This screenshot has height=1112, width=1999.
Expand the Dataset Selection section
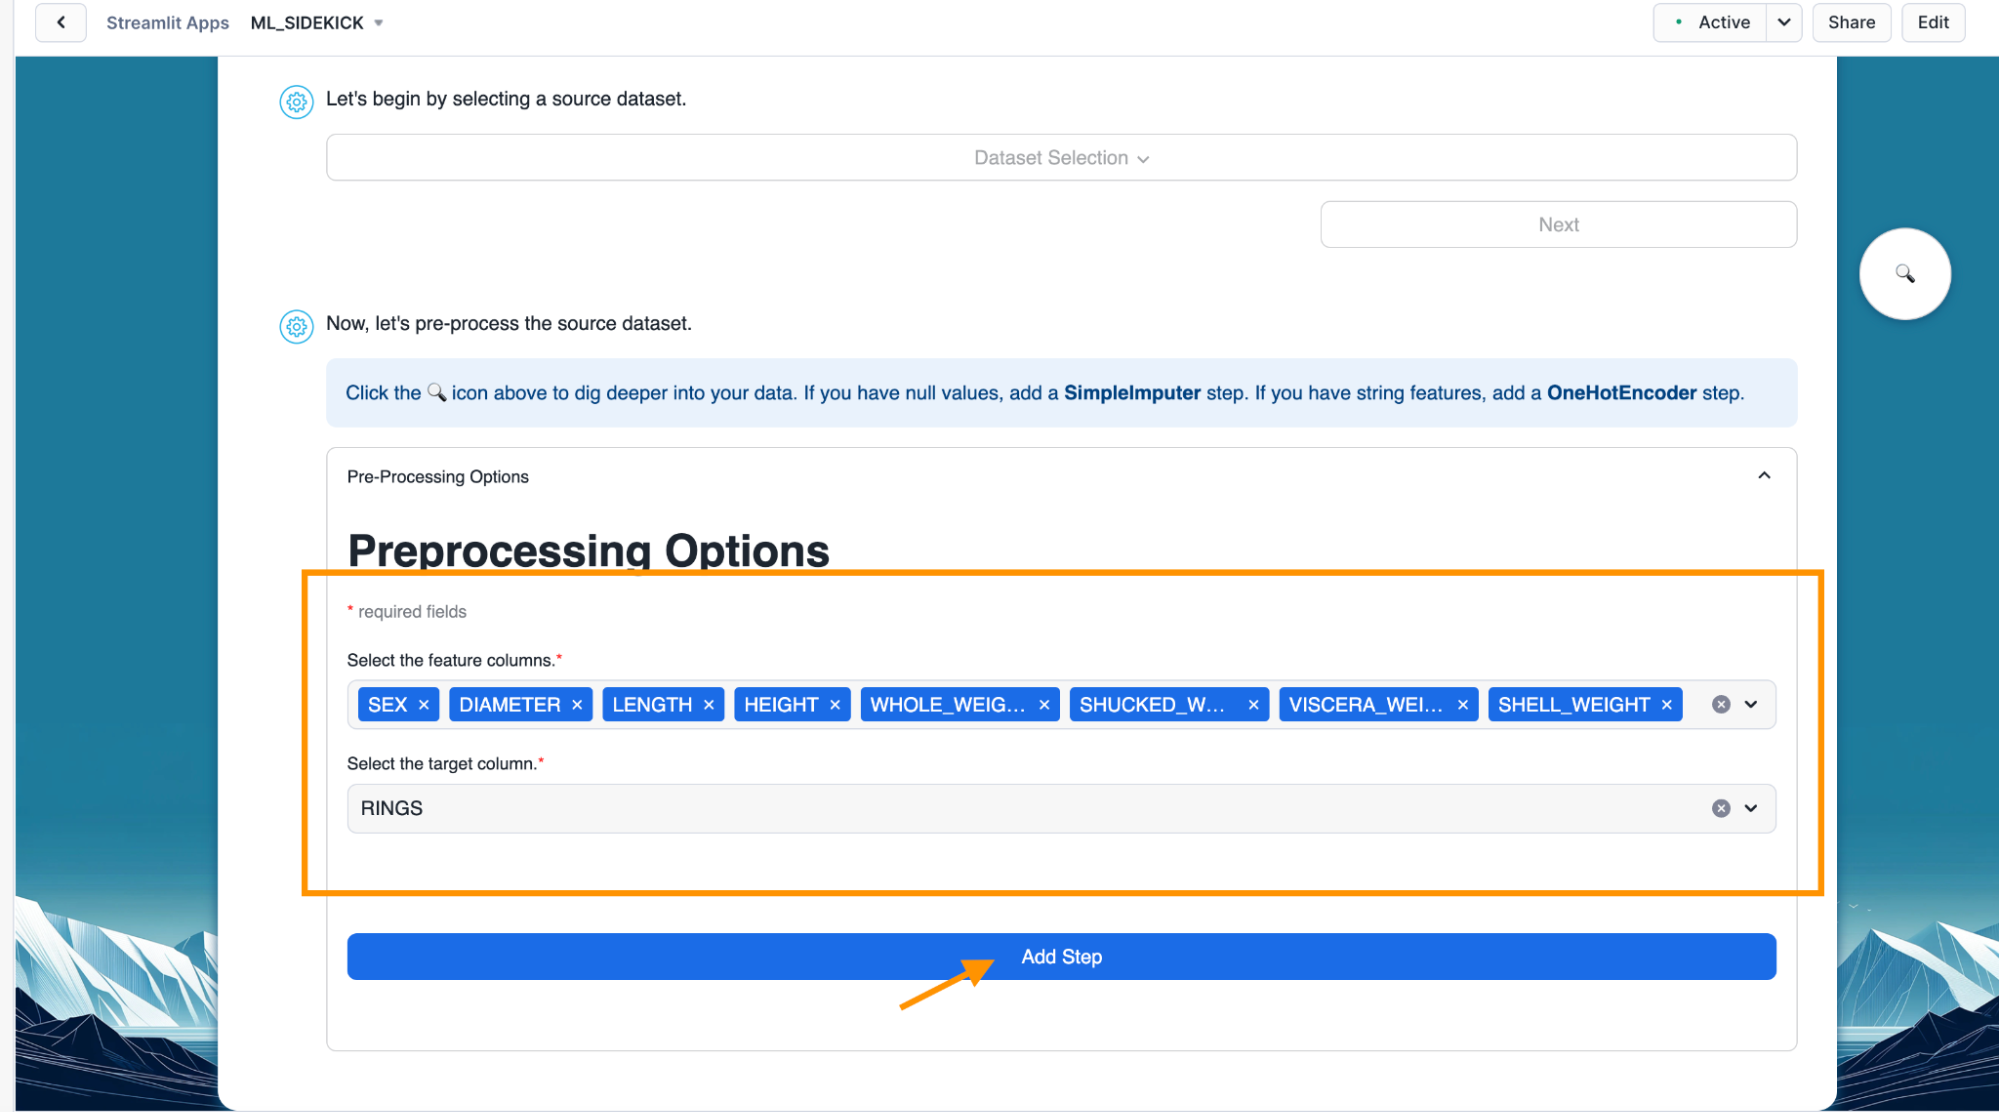click(1061, 158)
